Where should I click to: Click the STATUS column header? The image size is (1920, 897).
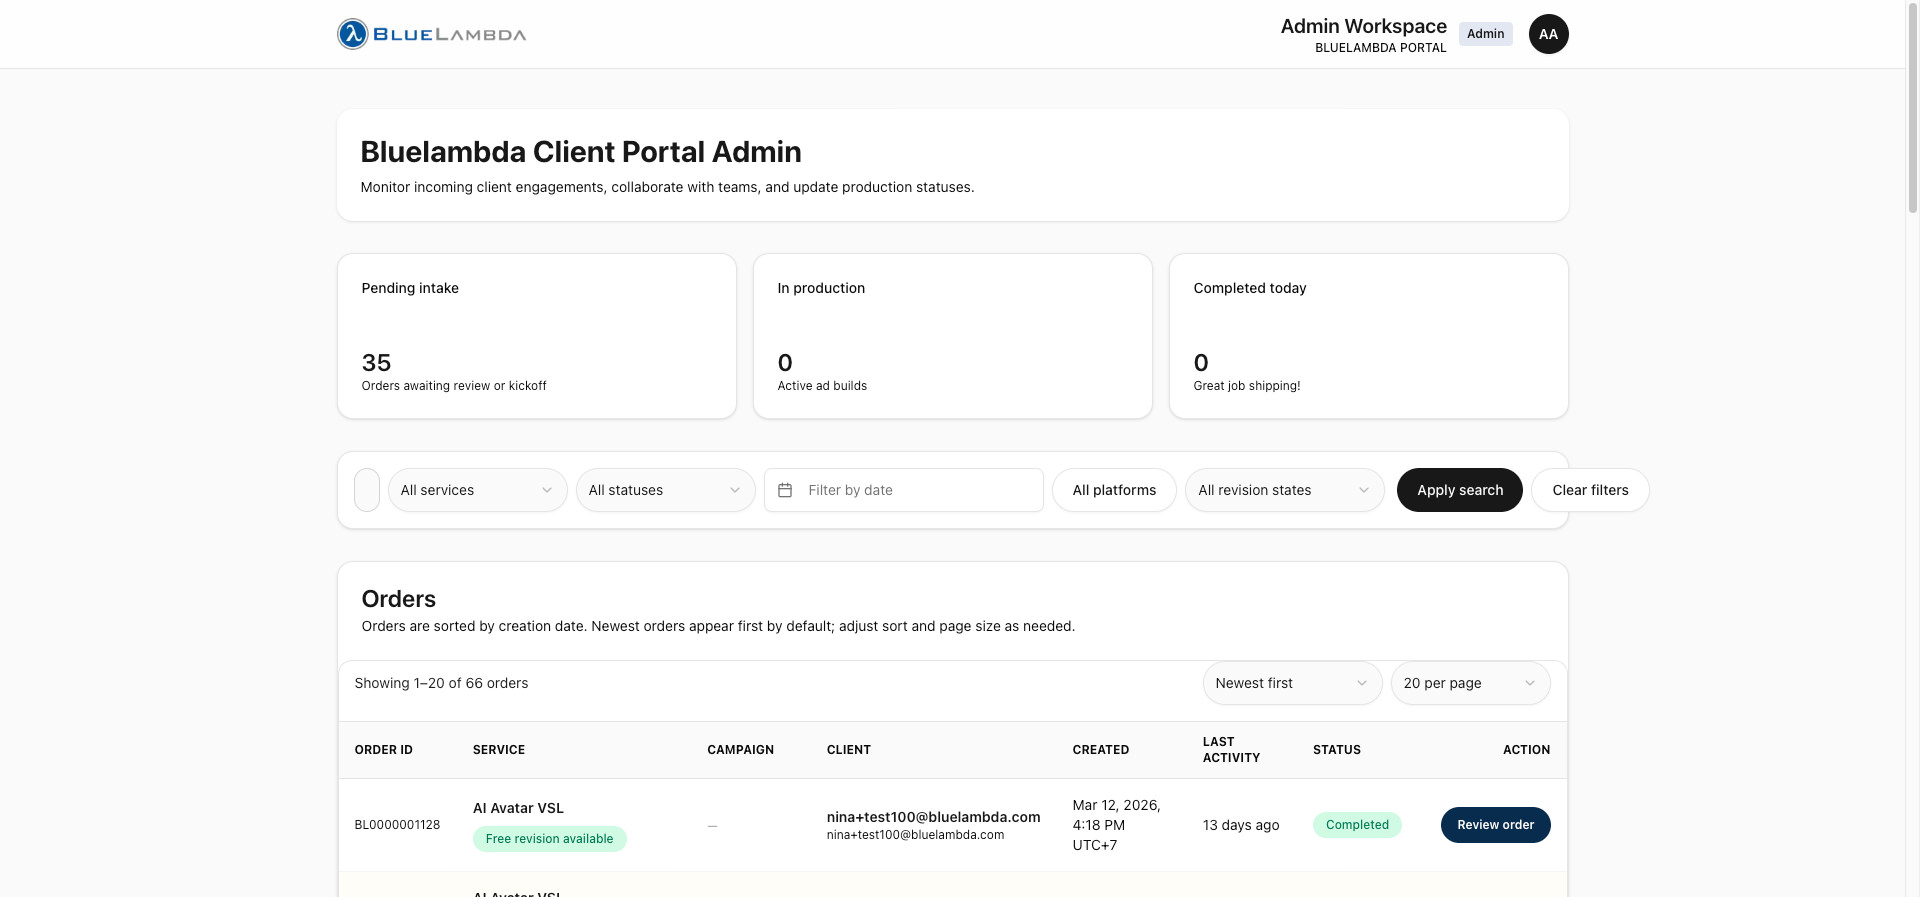coord(1337,750)
